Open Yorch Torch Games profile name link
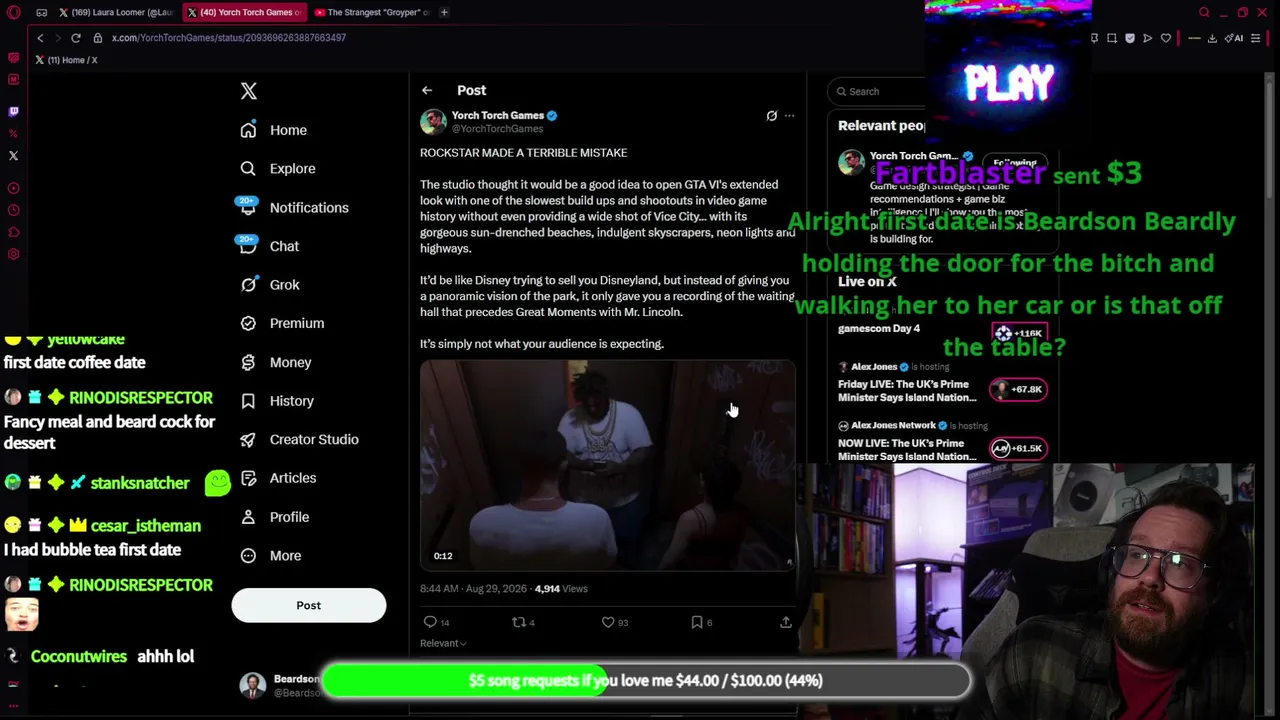The image size is (1280, 720). coord(497,115)
